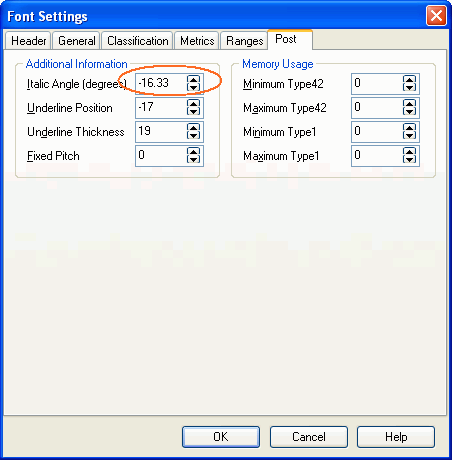This screenshot has width=452, height=460.
Task: Click the OK button
Action: coord(221,437)
